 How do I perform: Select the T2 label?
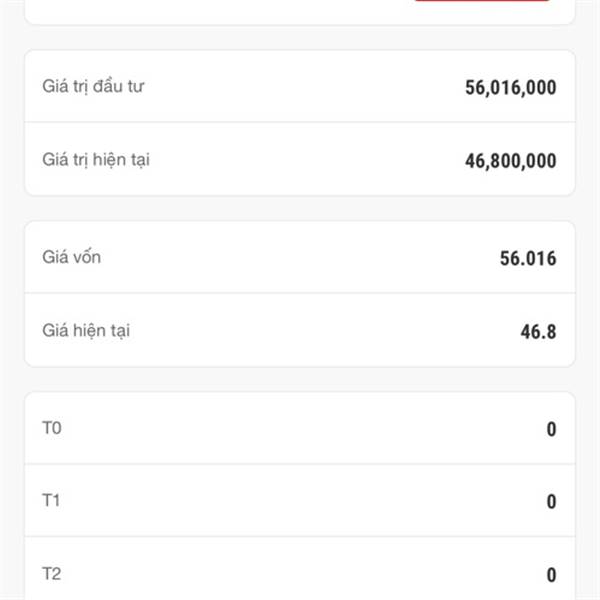[51, 574]
